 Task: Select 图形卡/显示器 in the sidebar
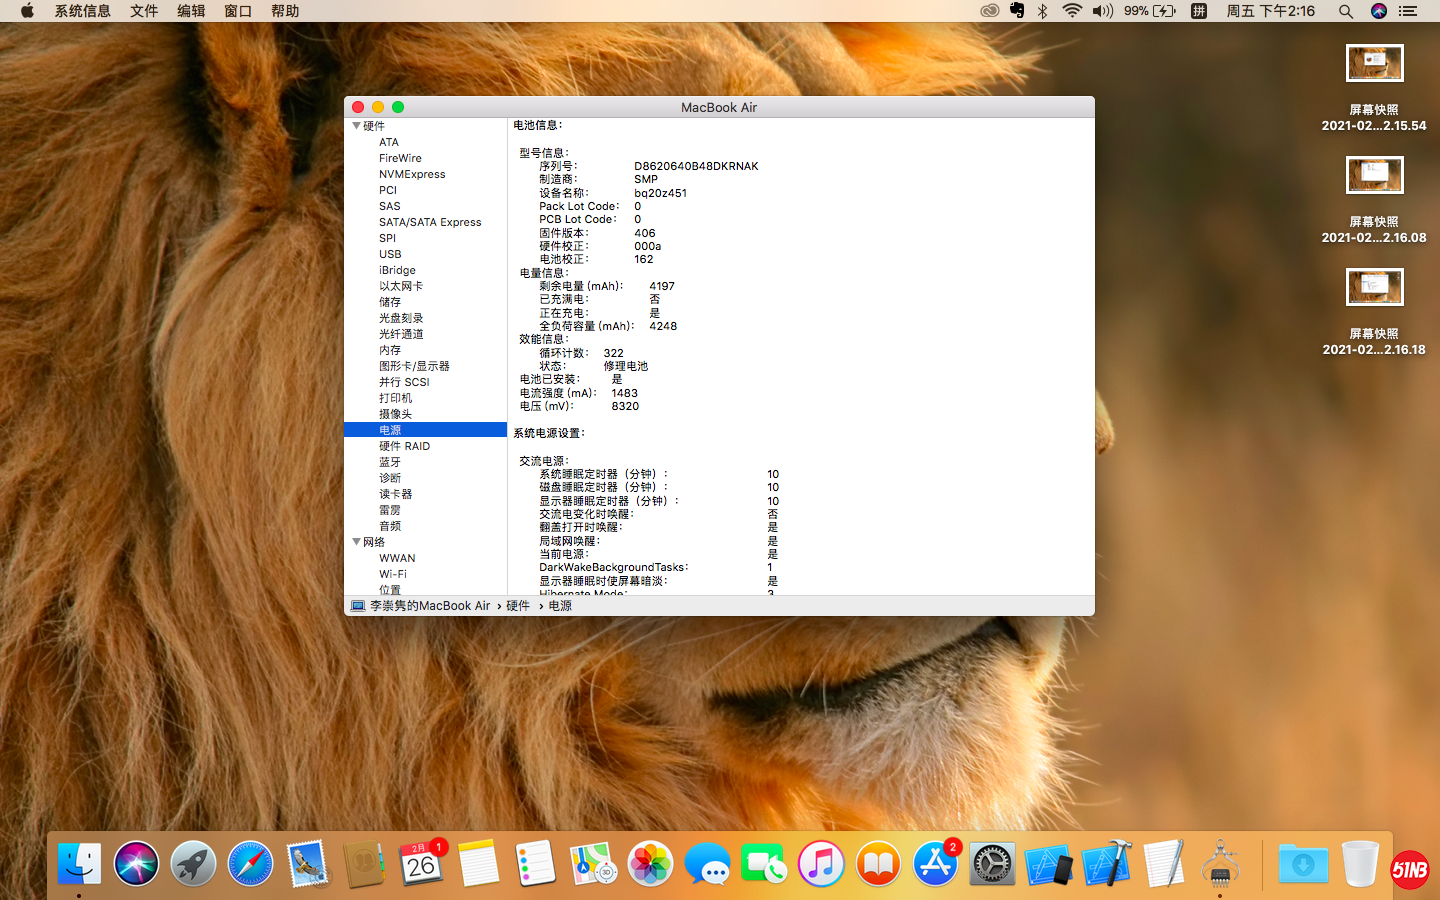point(414,366)
